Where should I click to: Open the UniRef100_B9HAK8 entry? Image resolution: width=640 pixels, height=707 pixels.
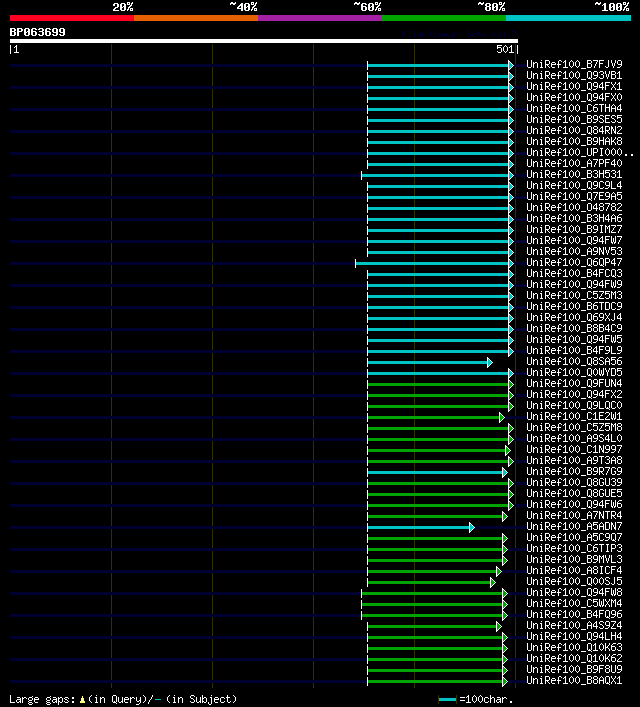point(574,142)
